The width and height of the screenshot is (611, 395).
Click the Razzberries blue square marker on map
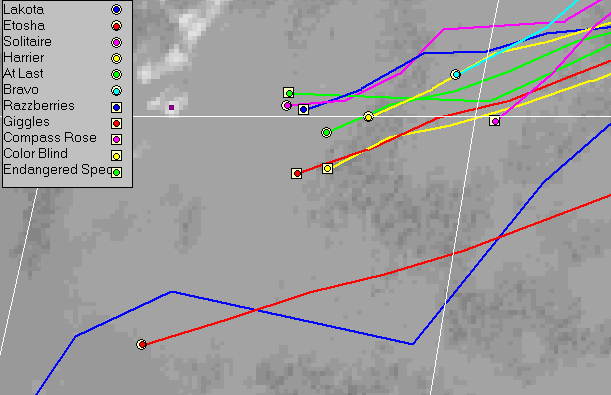pyautogui.click(x=304, y=109)
